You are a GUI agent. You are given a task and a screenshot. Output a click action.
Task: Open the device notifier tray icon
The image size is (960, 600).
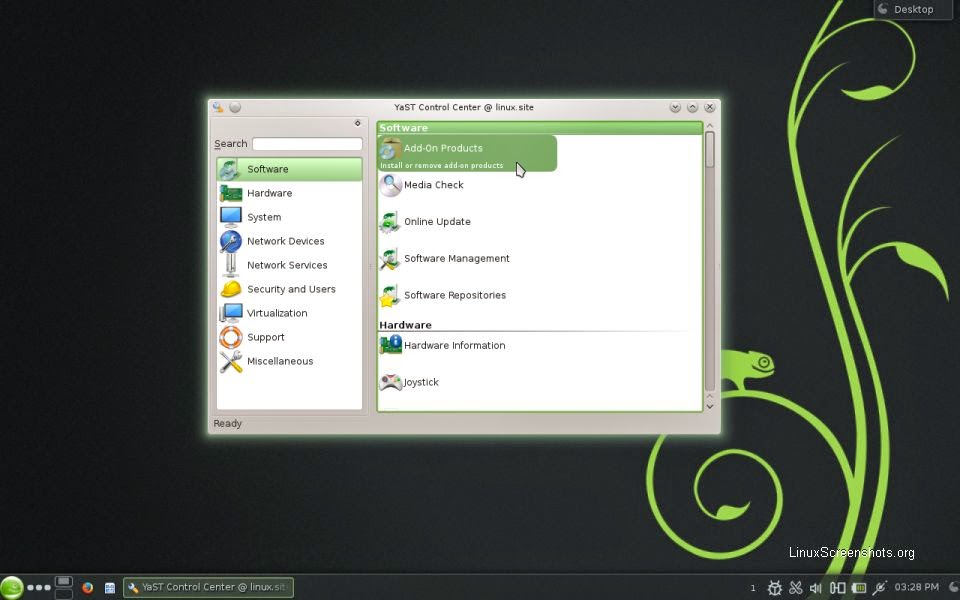[x=838, y=588]
